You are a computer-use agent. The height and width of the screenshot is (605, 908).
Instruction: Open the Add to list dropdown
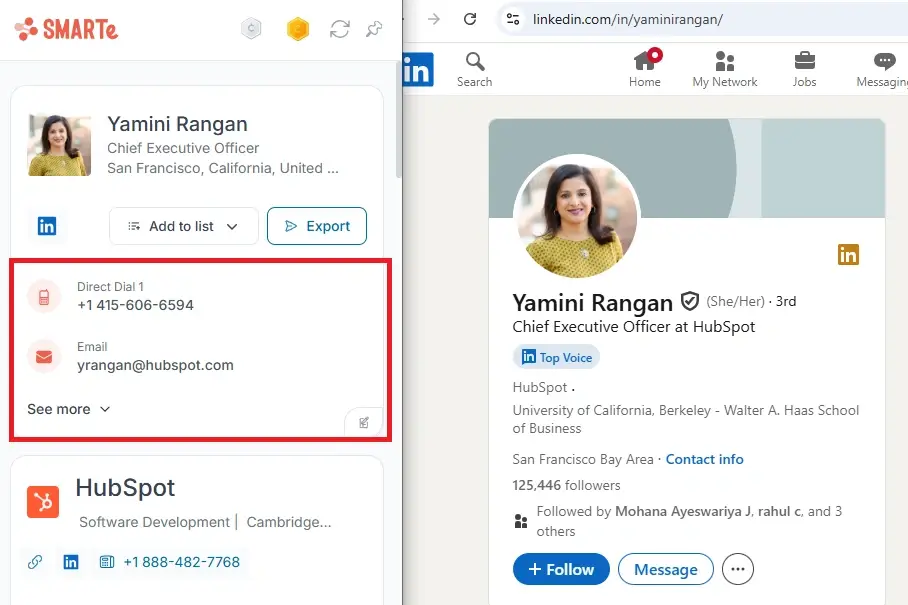tap(184, 226)
